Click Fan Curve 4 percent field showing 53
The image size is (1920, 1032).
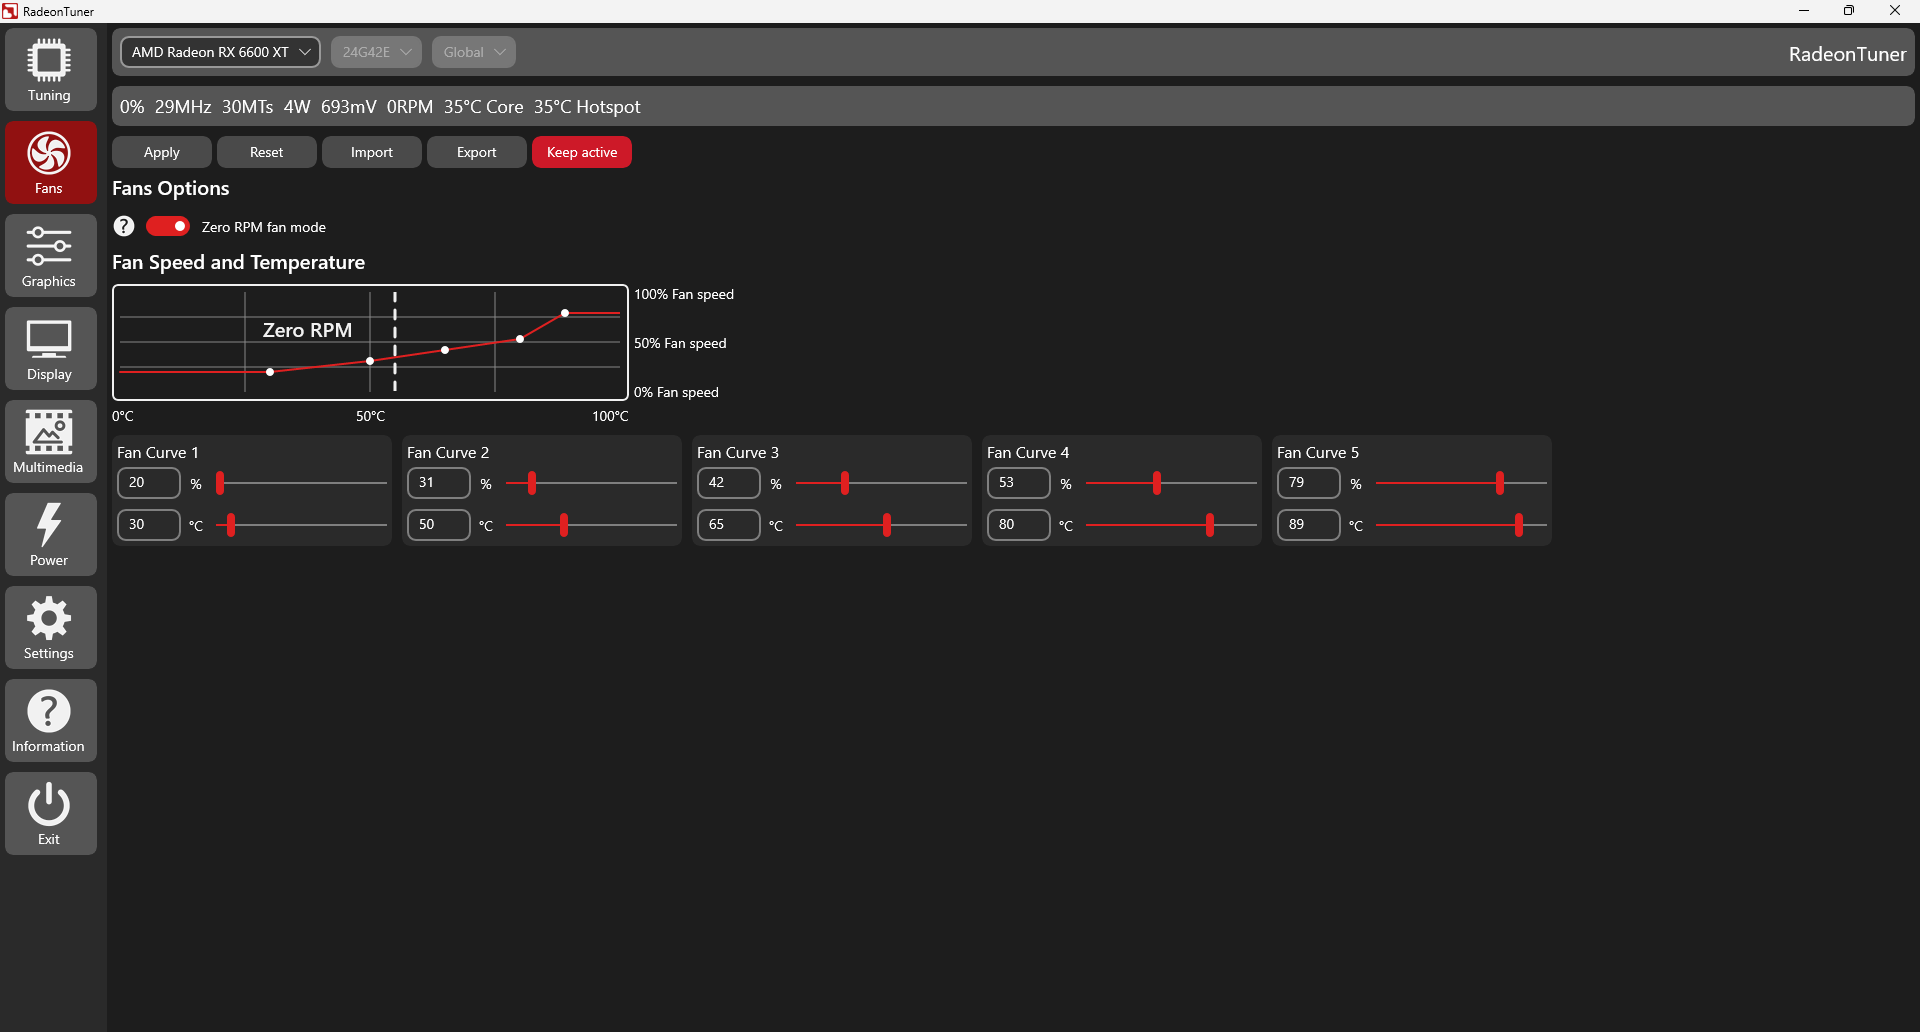click(1019, 483)
